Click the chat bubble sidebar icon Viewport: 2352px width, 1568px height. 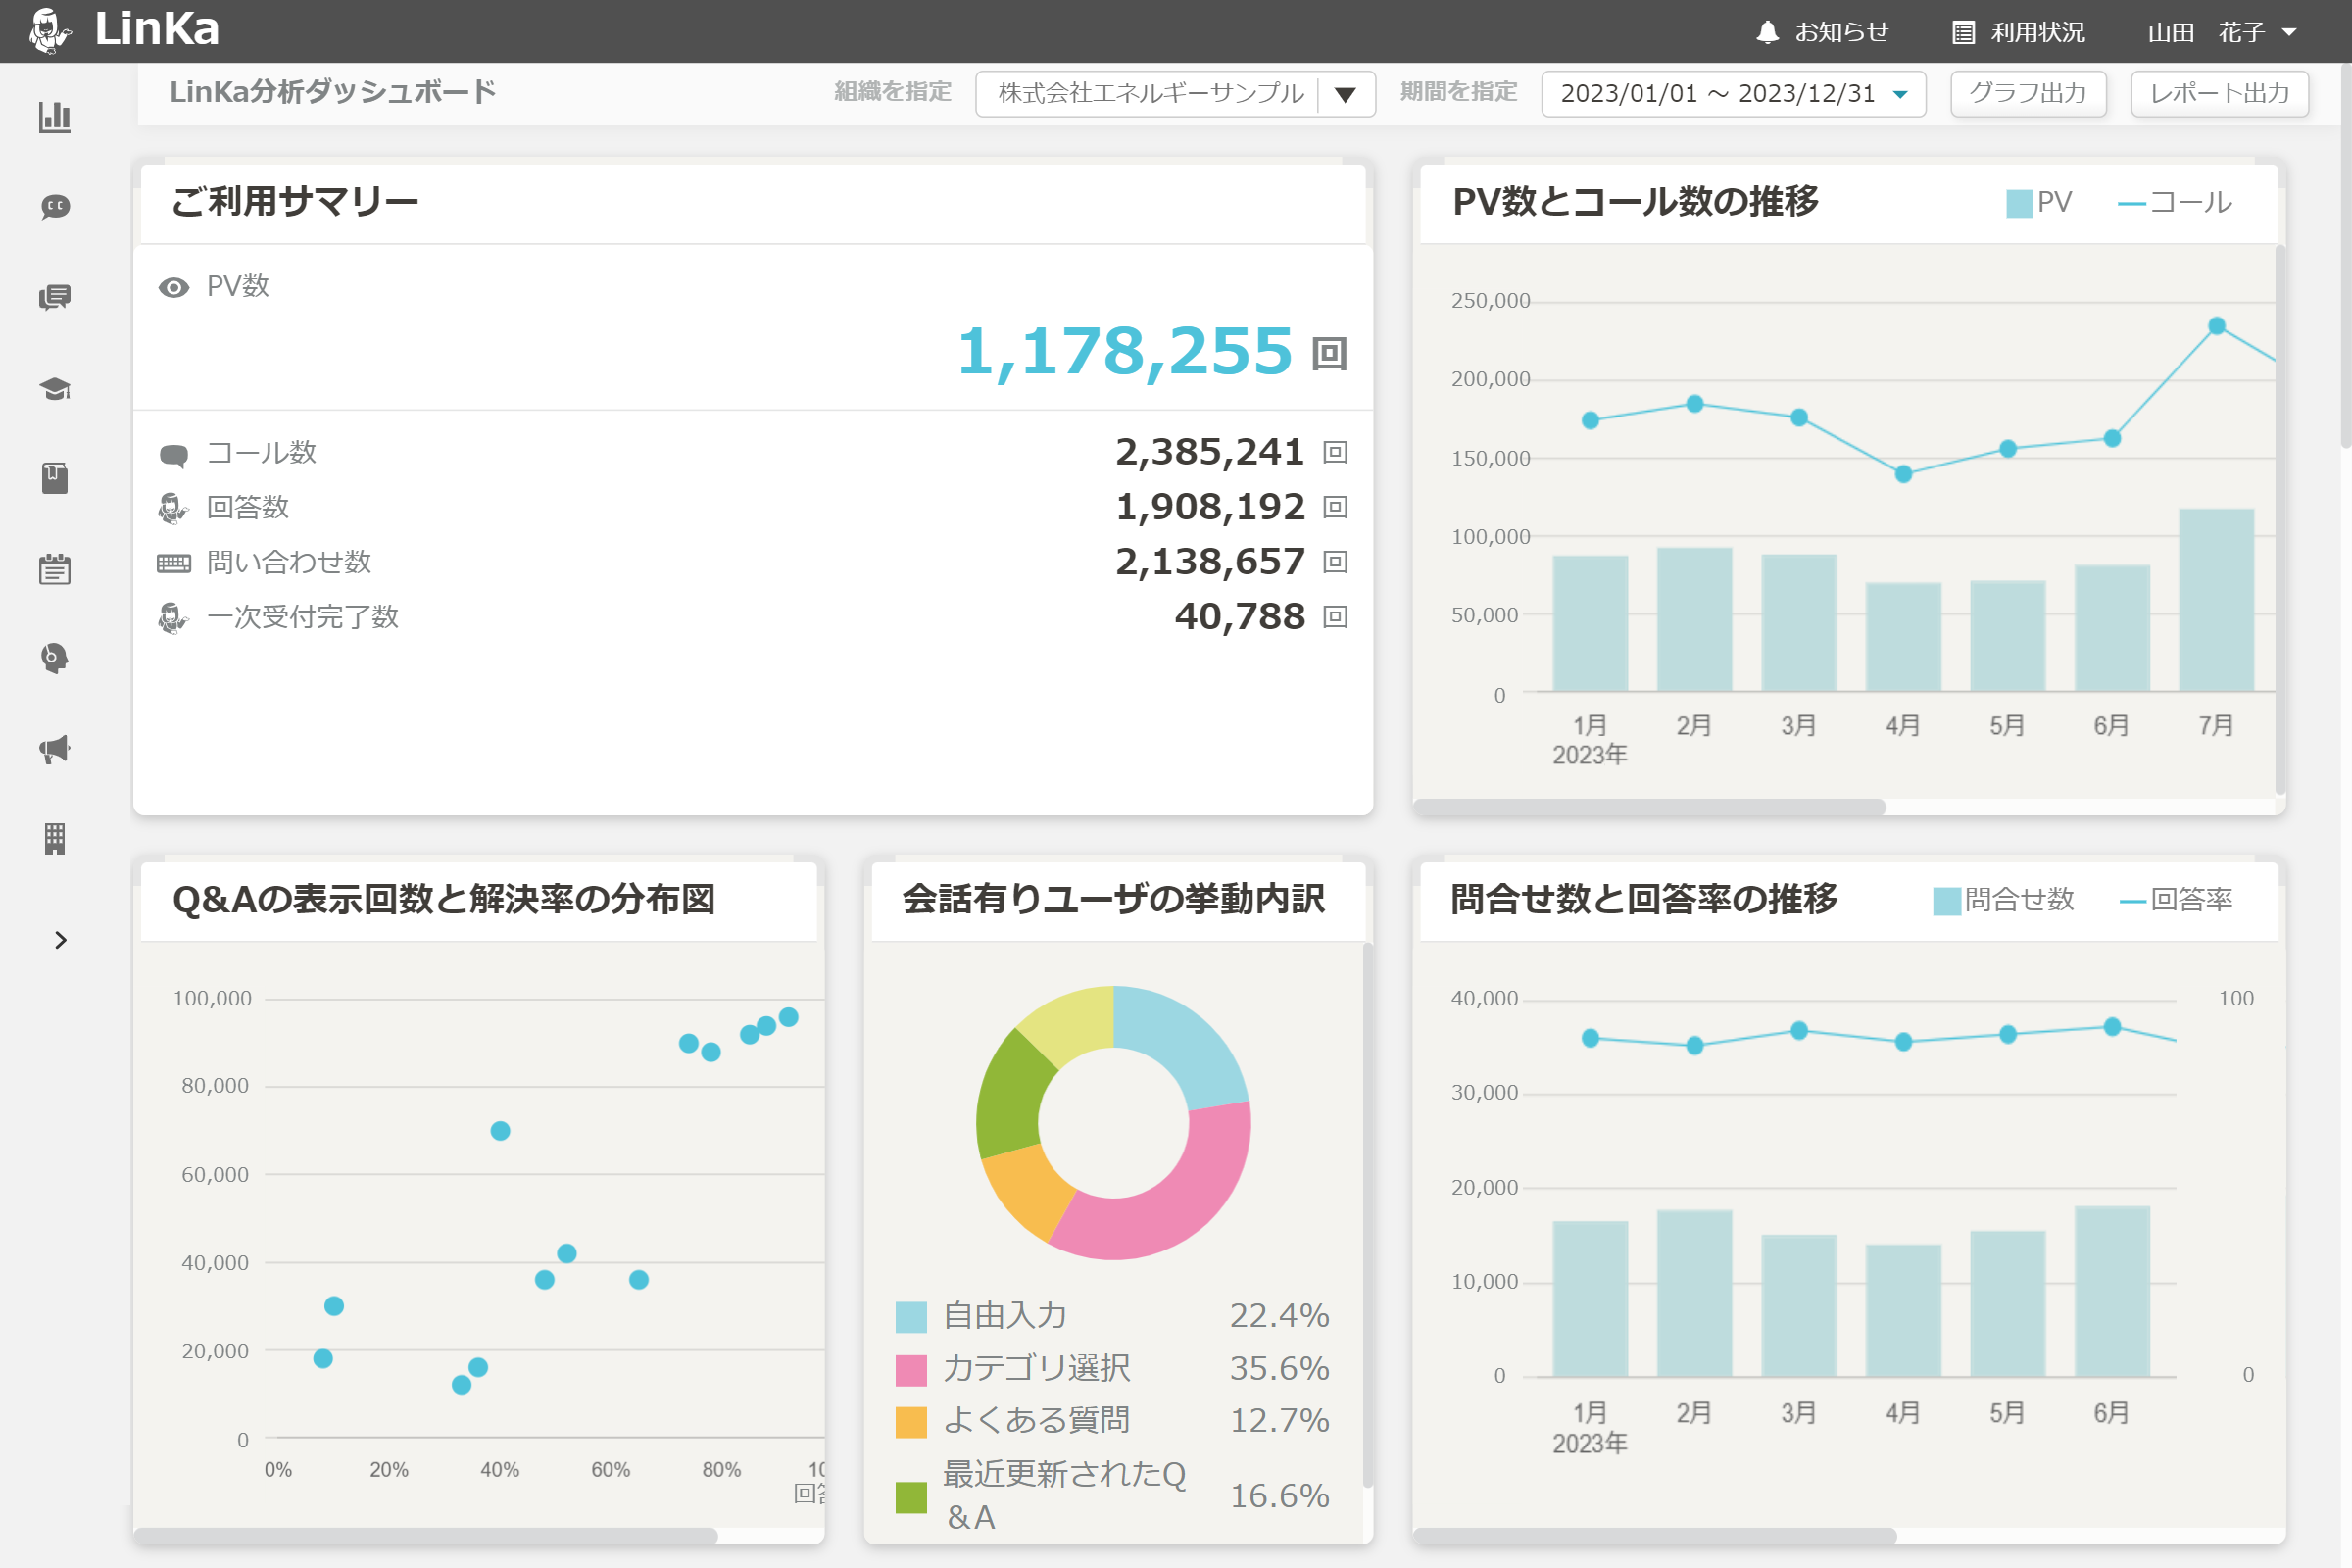point(55,207)
